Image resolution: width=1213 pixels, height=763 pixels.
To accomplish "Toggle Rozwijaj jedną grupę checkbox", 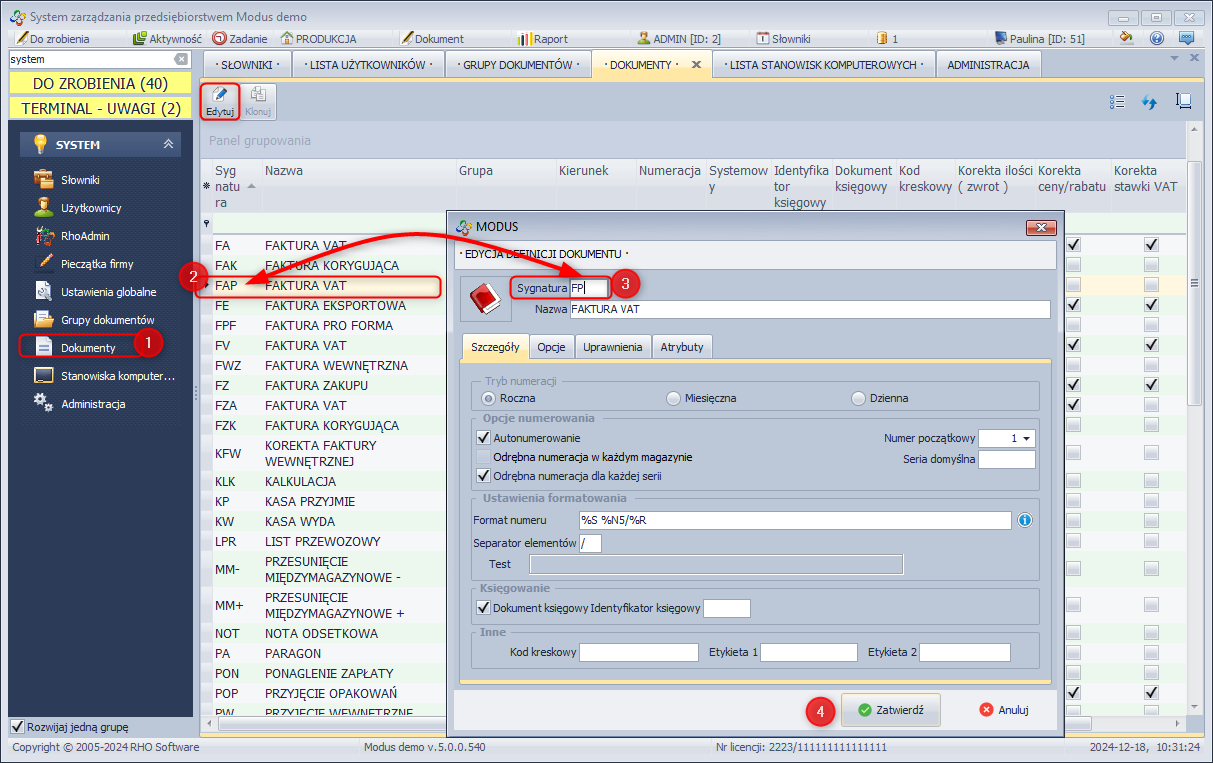I will (x=17, y=727).
